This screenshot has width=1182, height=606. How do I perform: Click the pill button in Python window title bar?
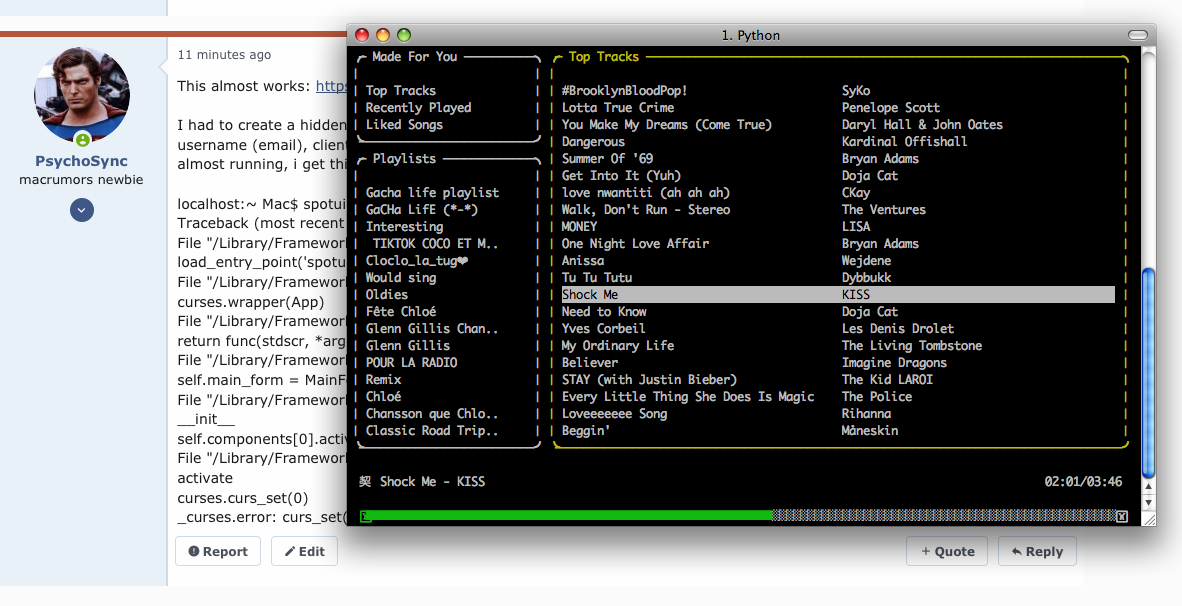point(1138,35)
